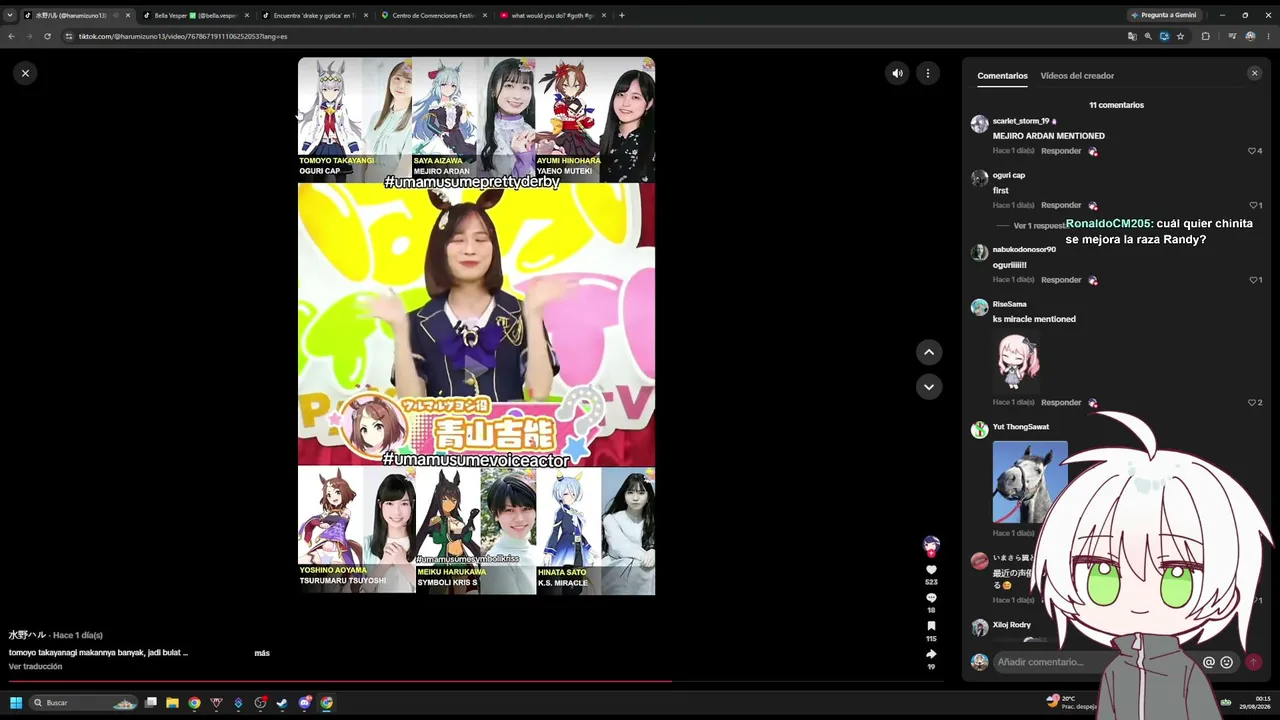Image resolution: width=1280 pixels, height=720 pixels.
Task: Switch to the 'what would you do?' tab
Action: [552, 15]
